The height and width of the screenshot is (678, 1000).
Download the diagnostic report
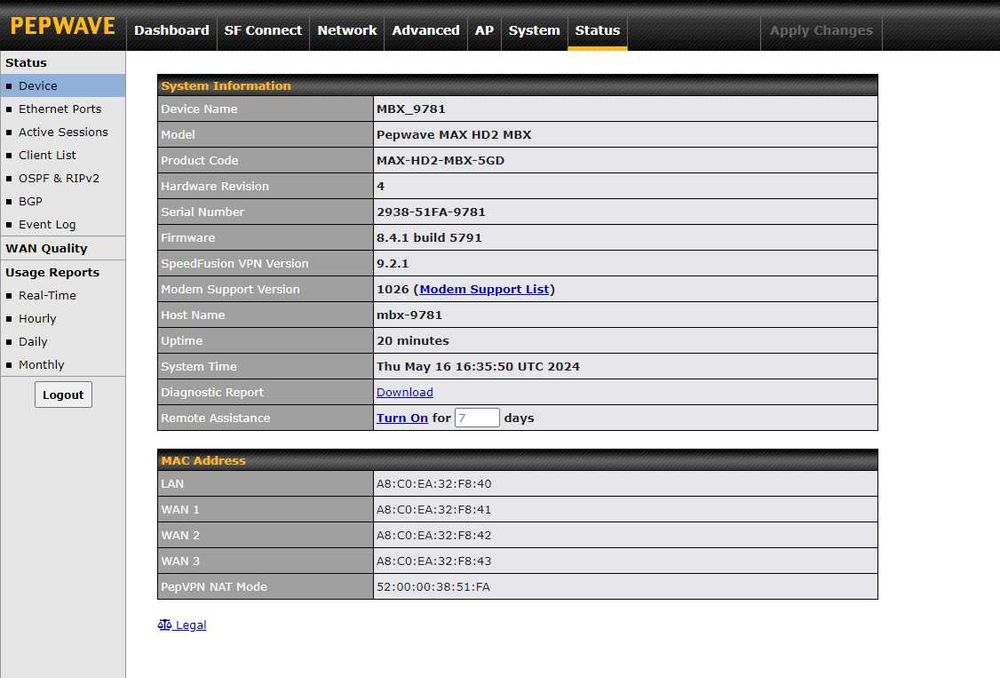click(x=404, y=392)
